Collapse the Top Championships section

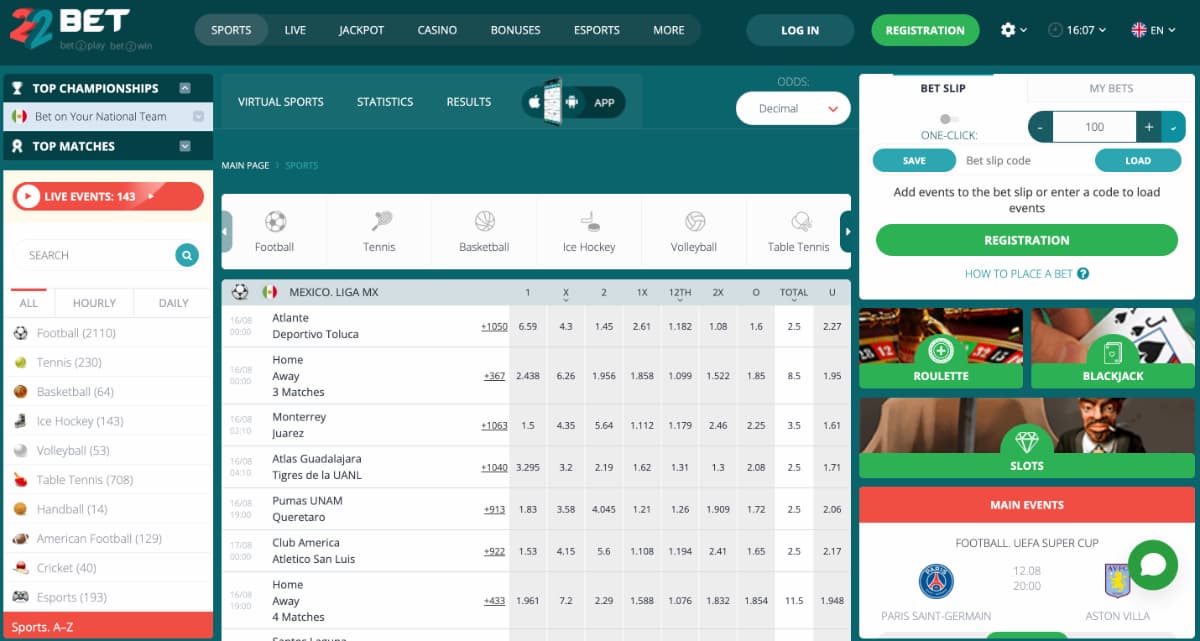[185, 88]
